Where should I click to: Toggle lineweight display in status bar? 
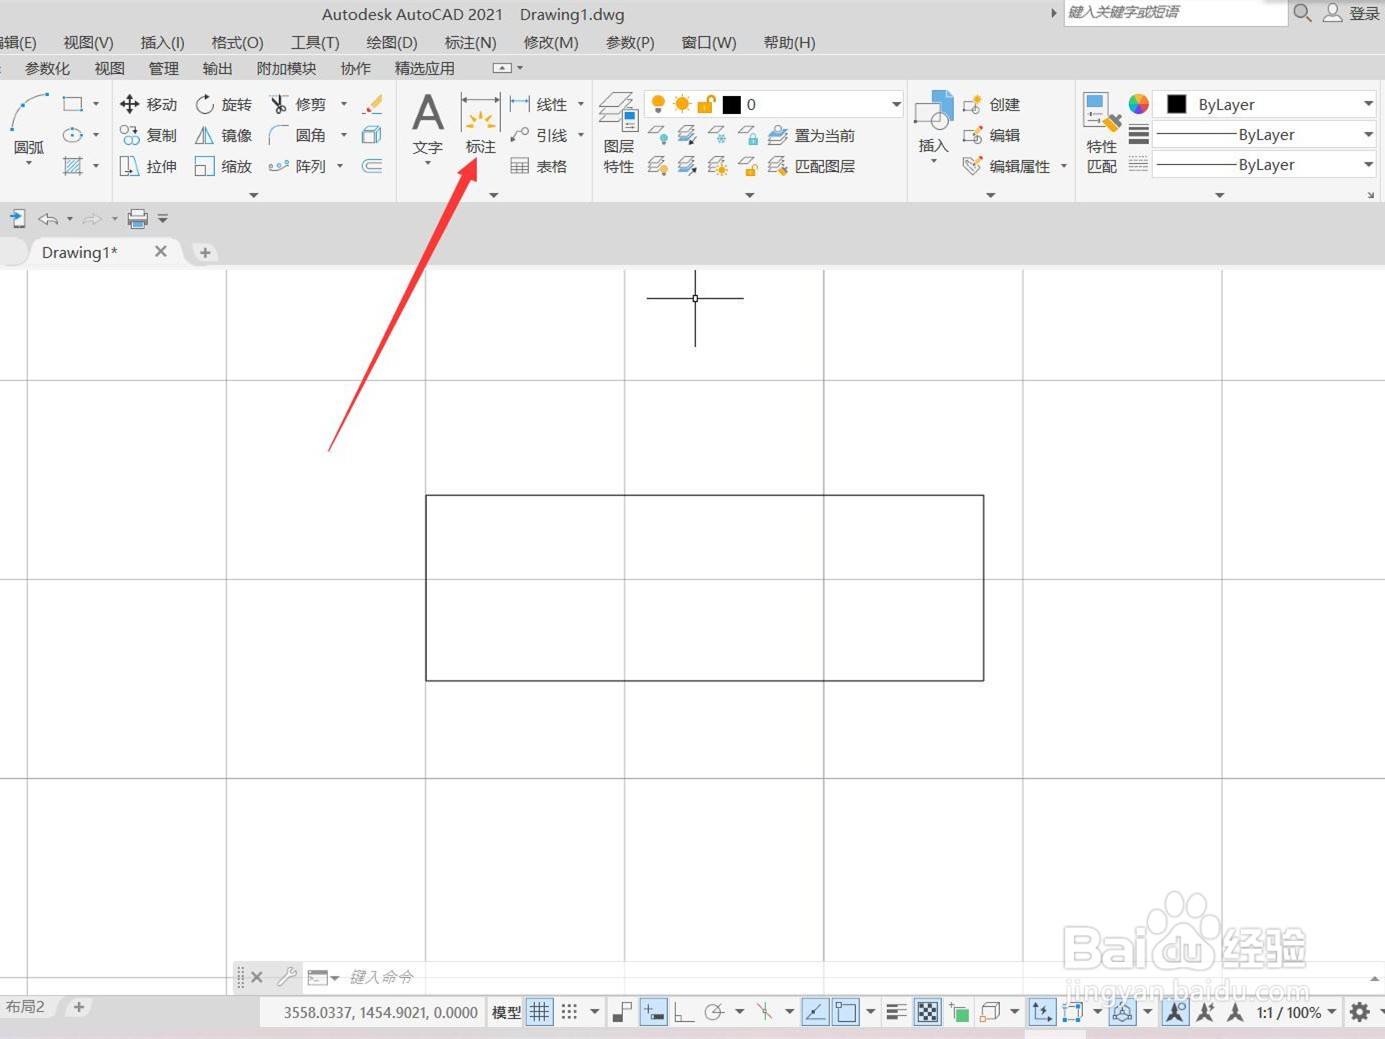pyautogui.click(x=896, y=1012)
